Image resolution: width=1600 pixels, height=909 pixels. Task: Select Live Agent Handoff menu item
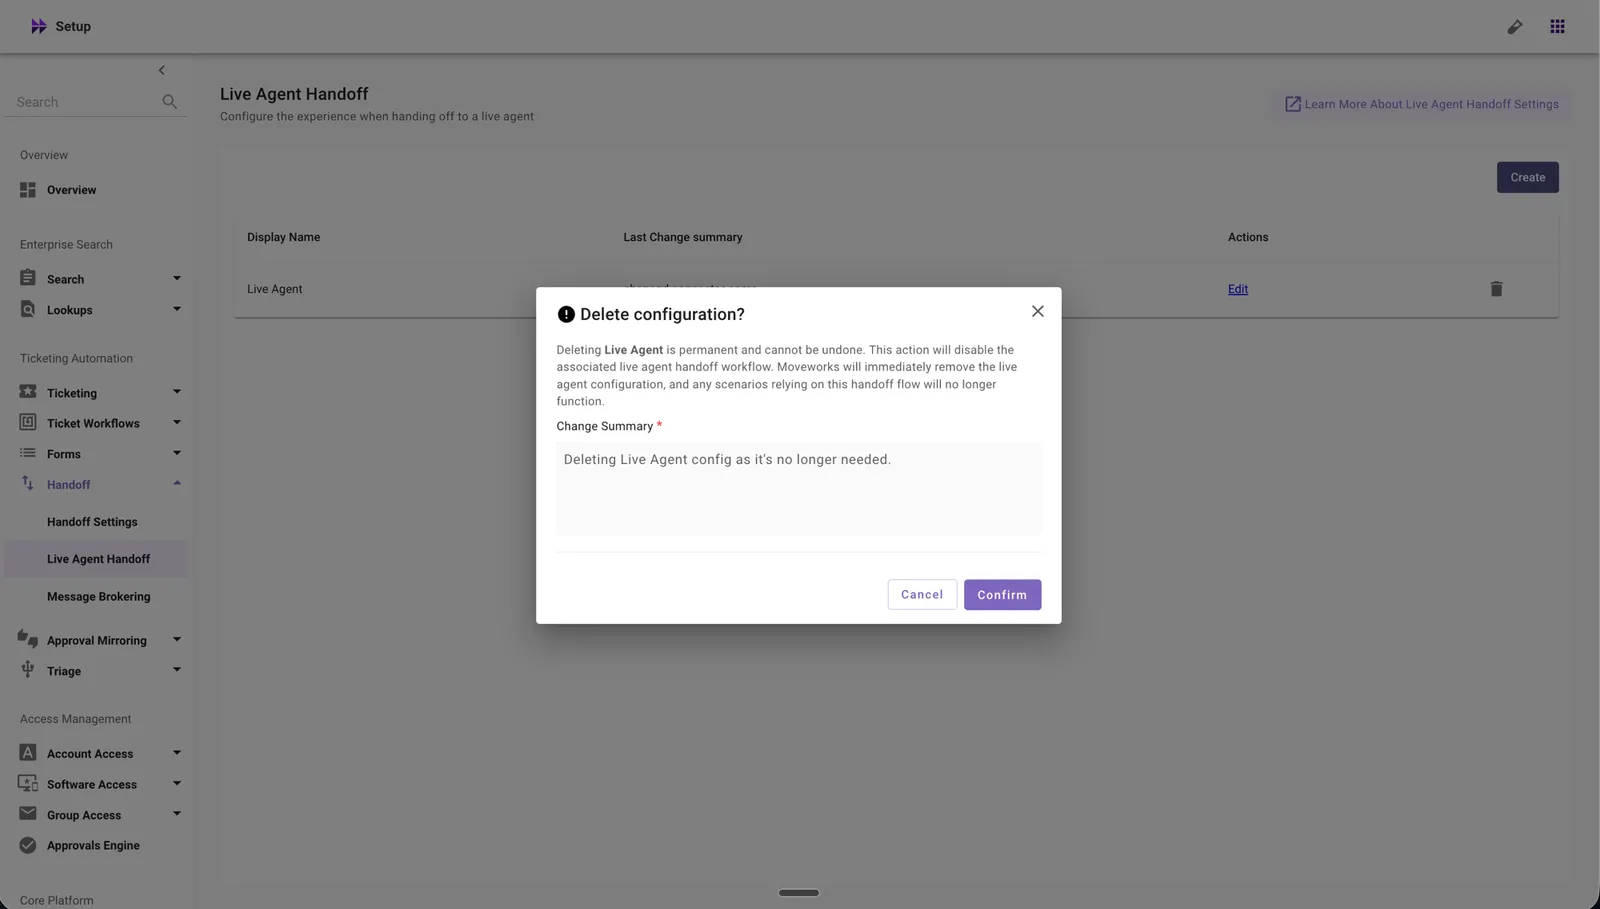pyautogui.click(x=98, y=559)
